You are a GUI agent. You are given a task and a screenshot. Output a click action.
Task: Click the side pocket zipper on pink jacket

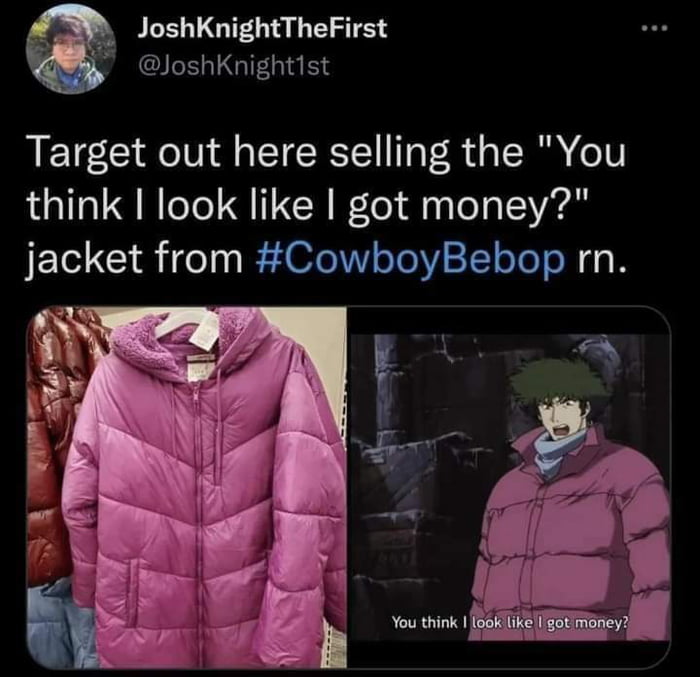(133, 593)
